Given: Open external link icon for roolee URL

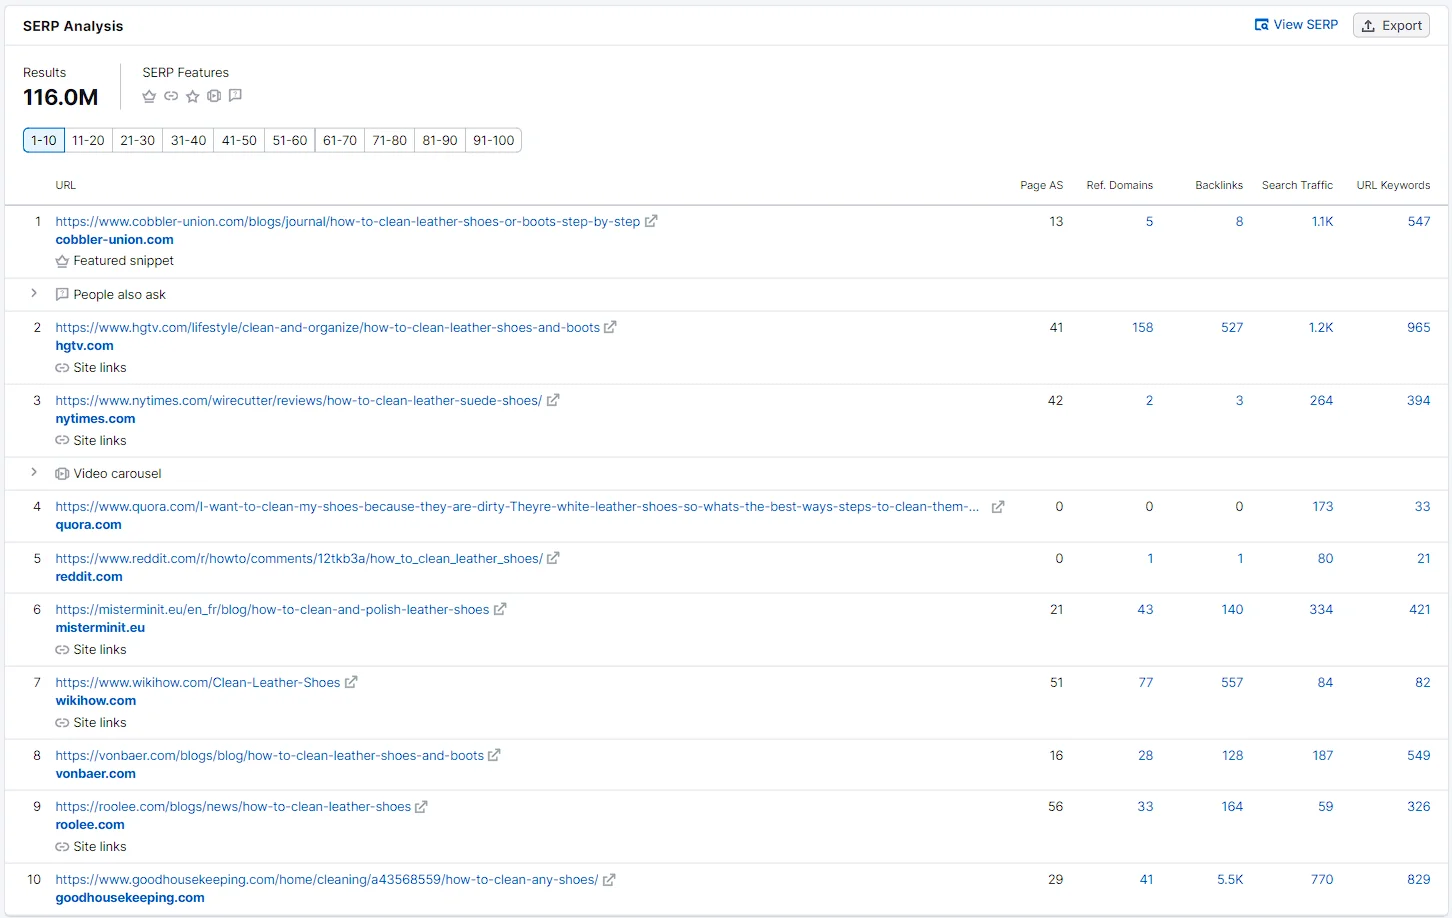Looking at the screenshot, I should pos(421,807).
